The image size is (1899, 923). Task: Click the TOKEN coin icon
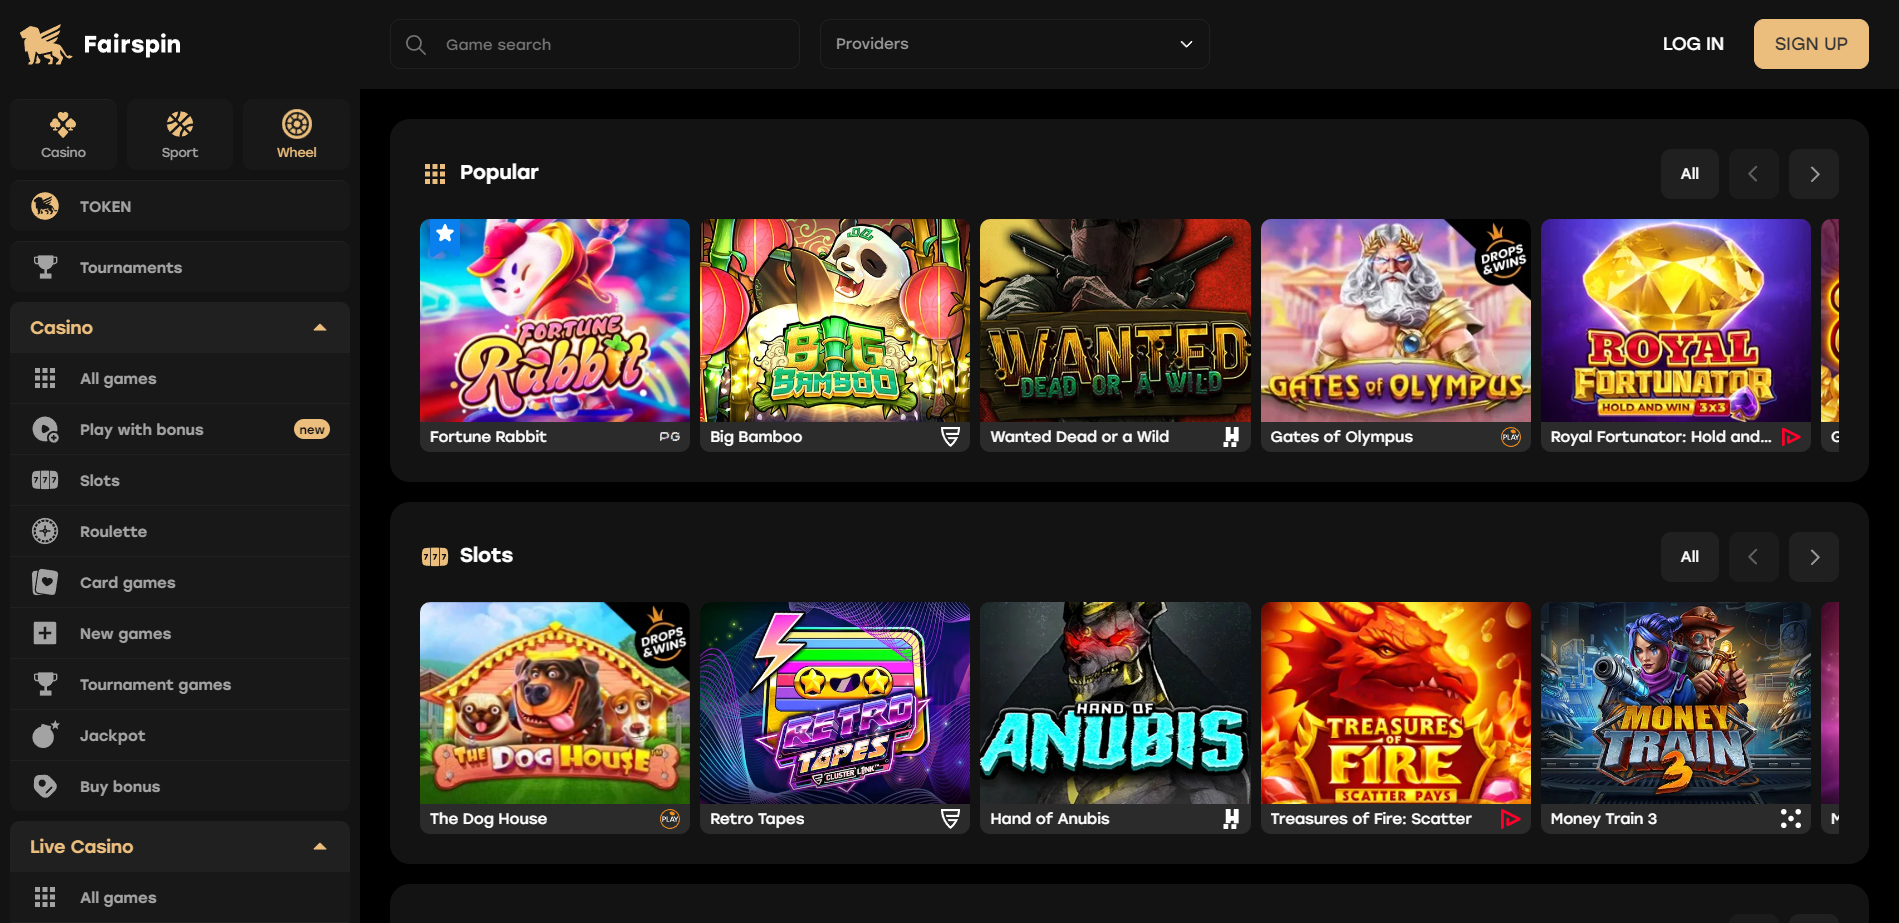coord(45,206)
